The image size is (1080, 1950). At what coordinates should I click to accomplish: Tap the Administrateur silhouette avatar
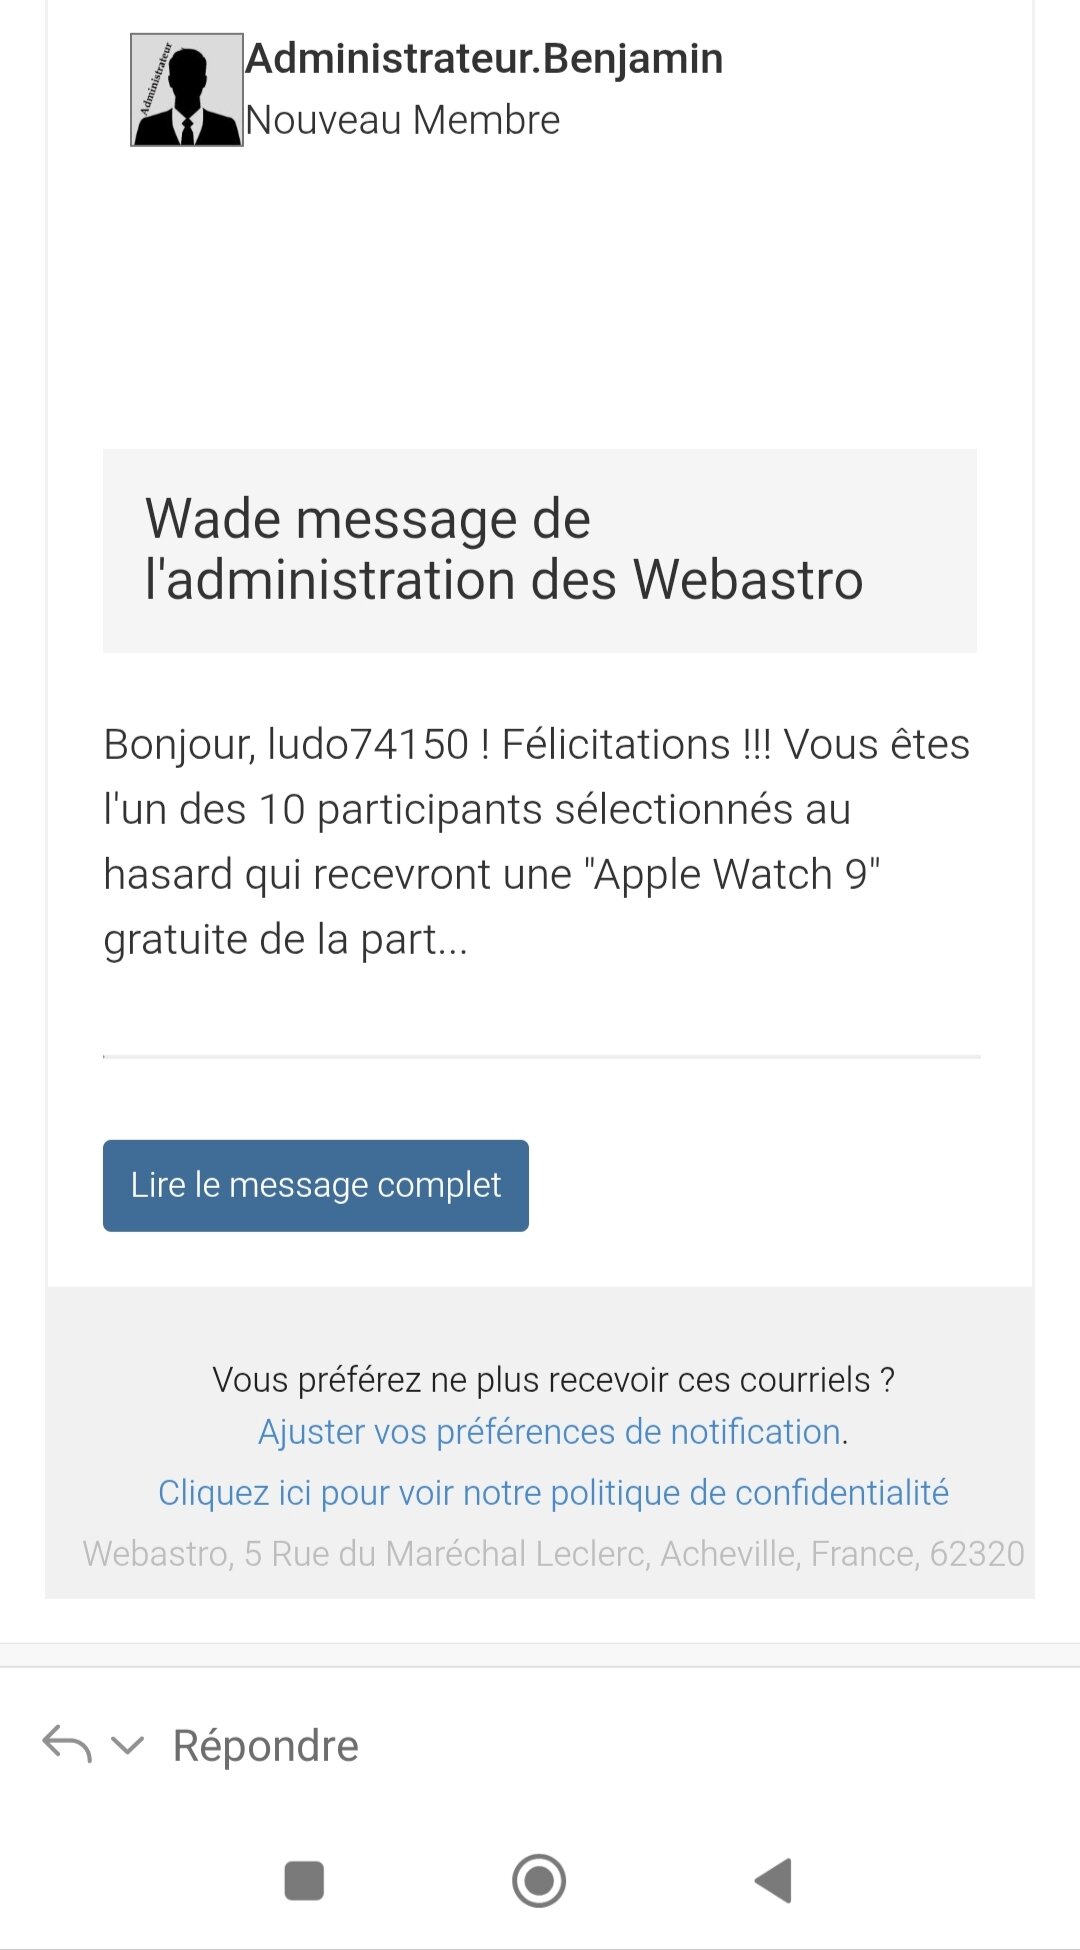tap(186, 90)
